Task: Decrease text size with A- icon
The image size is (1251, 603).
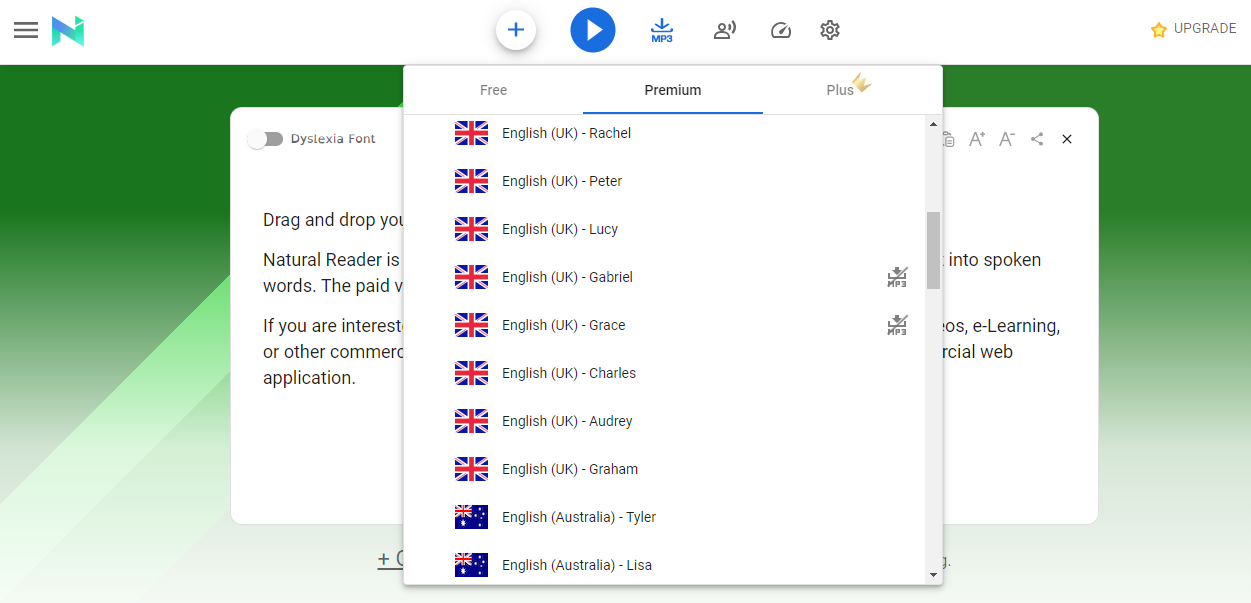Action: (x=1007, y=139)
